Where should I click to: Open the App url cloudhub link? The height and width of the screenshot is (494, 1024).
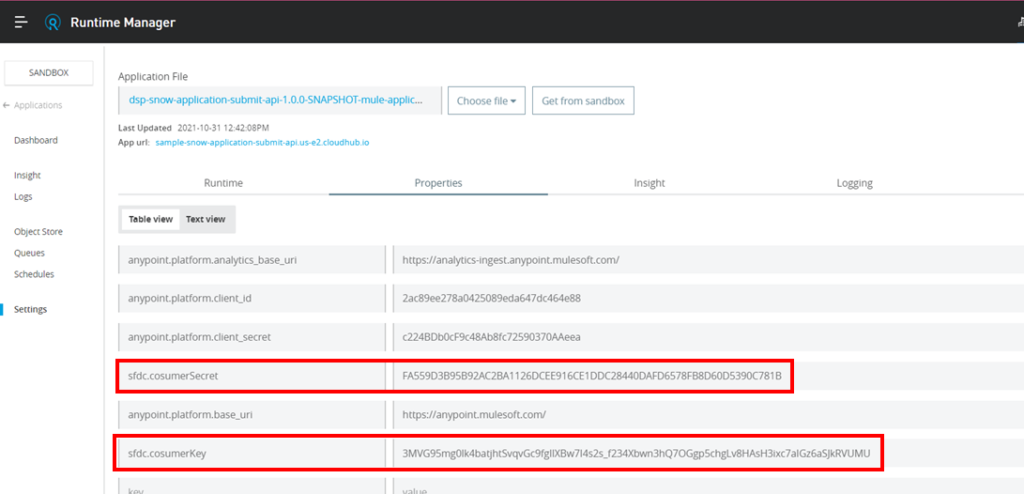(262, 143)
